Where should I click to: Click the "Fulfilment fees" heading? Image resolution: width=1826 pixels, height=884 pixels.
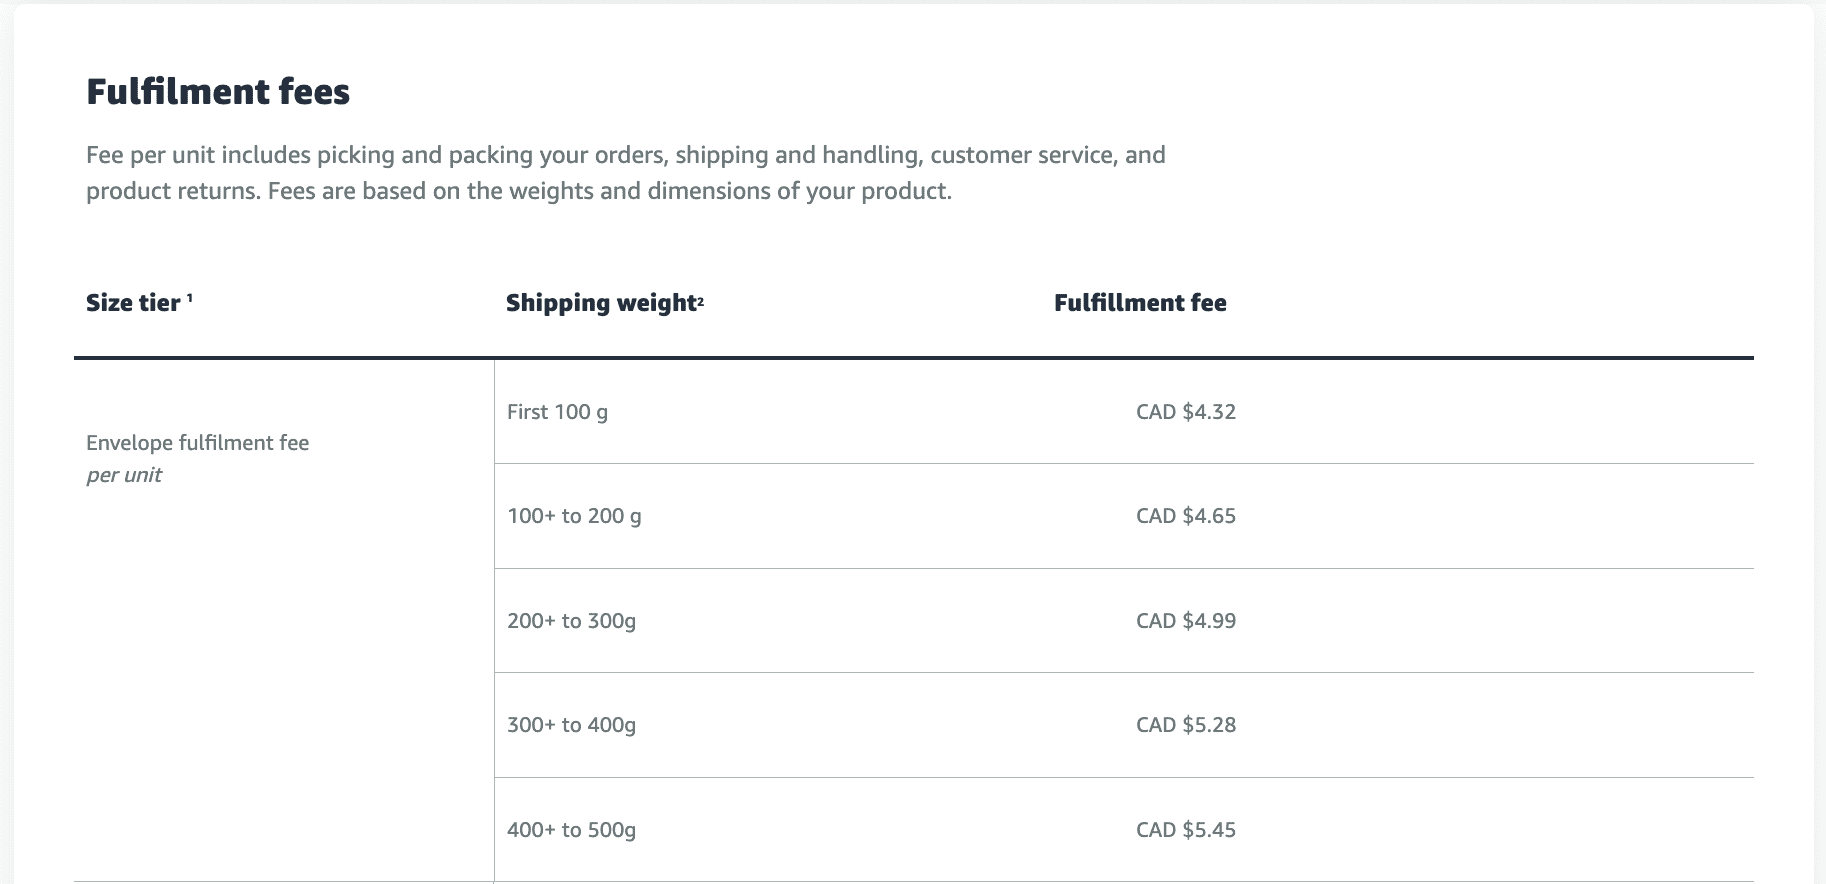click(218, 92)
